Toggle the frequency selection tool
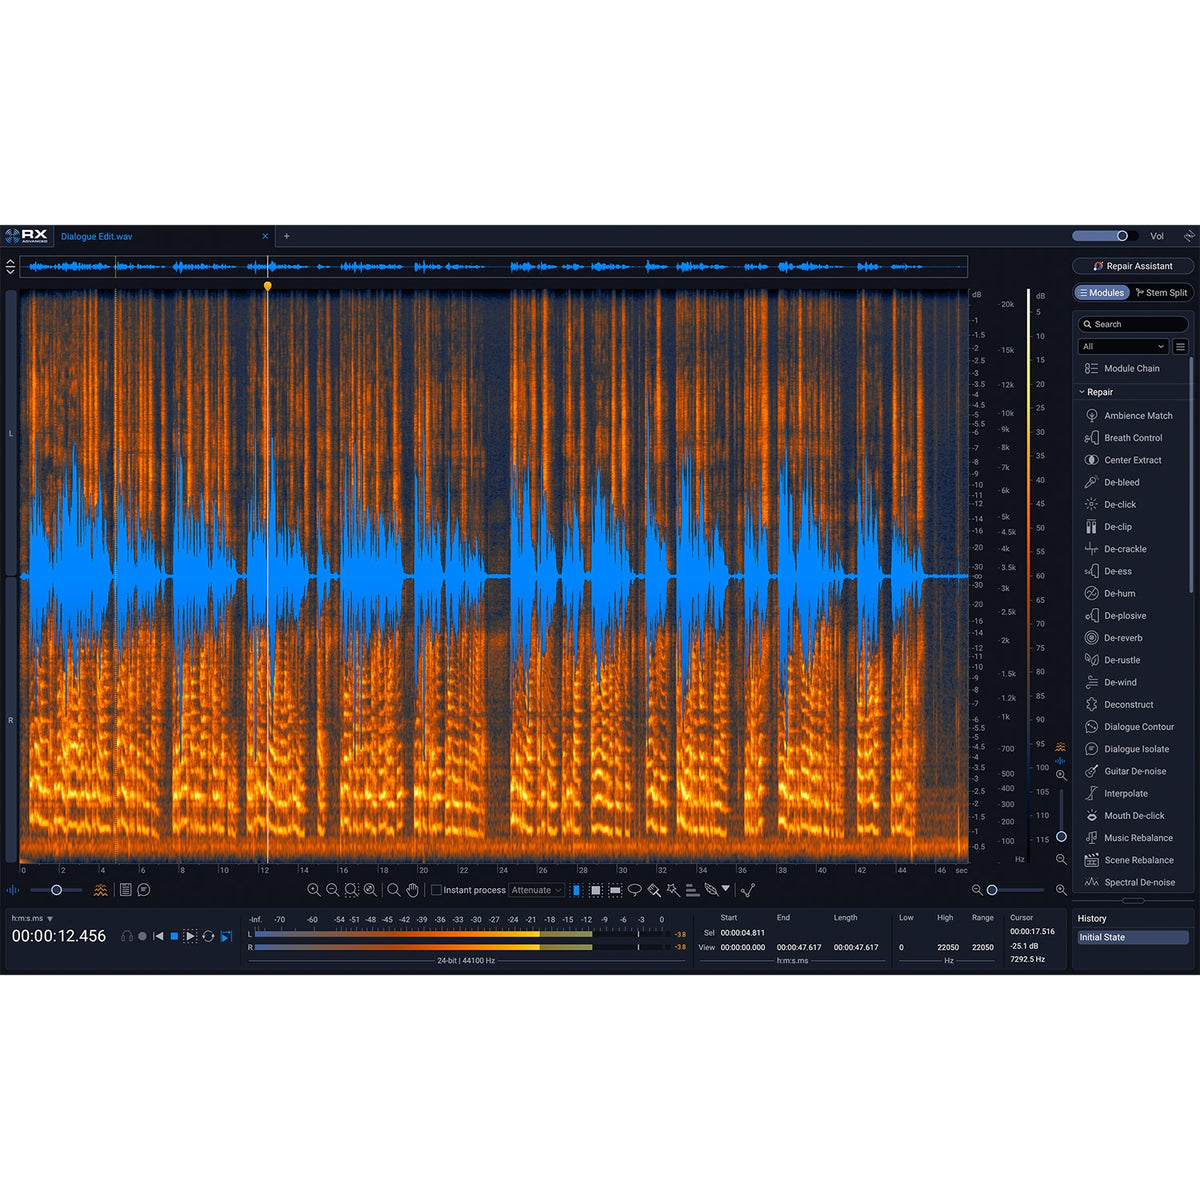 615,890
